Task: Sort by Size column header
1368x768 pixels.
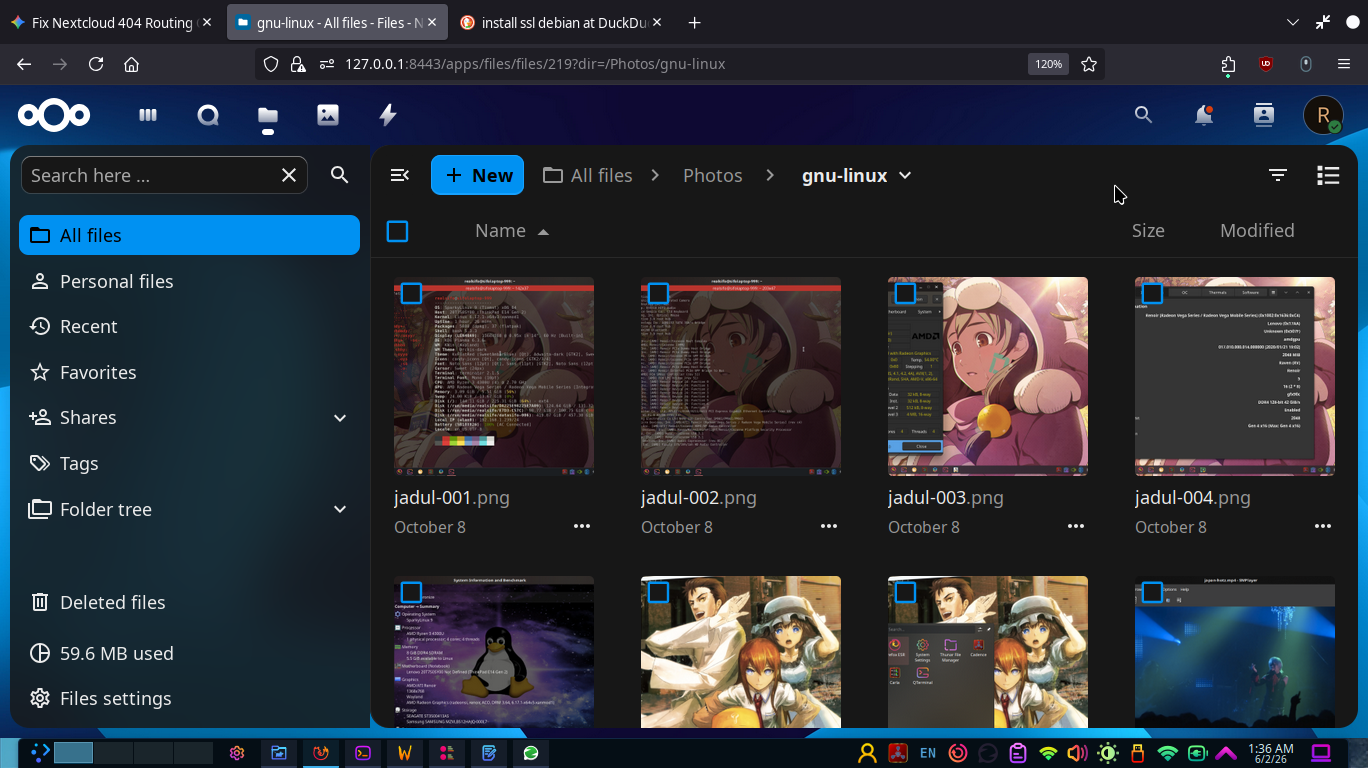Action: click(1148, 231)
